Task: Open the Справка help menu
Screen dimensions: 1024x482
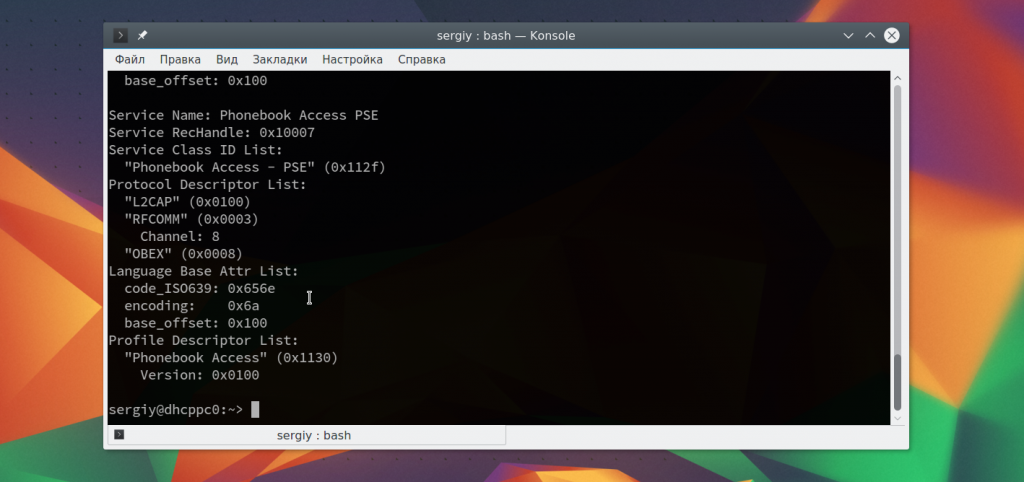Action: [422, 60]
